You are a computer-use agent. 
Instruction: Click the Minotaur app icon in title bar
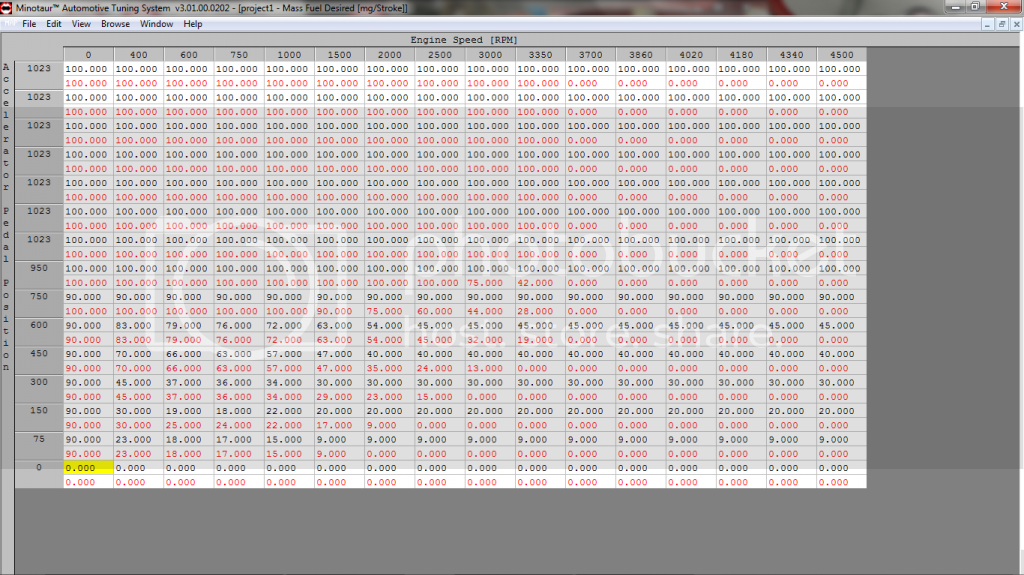tap(7, 8)
